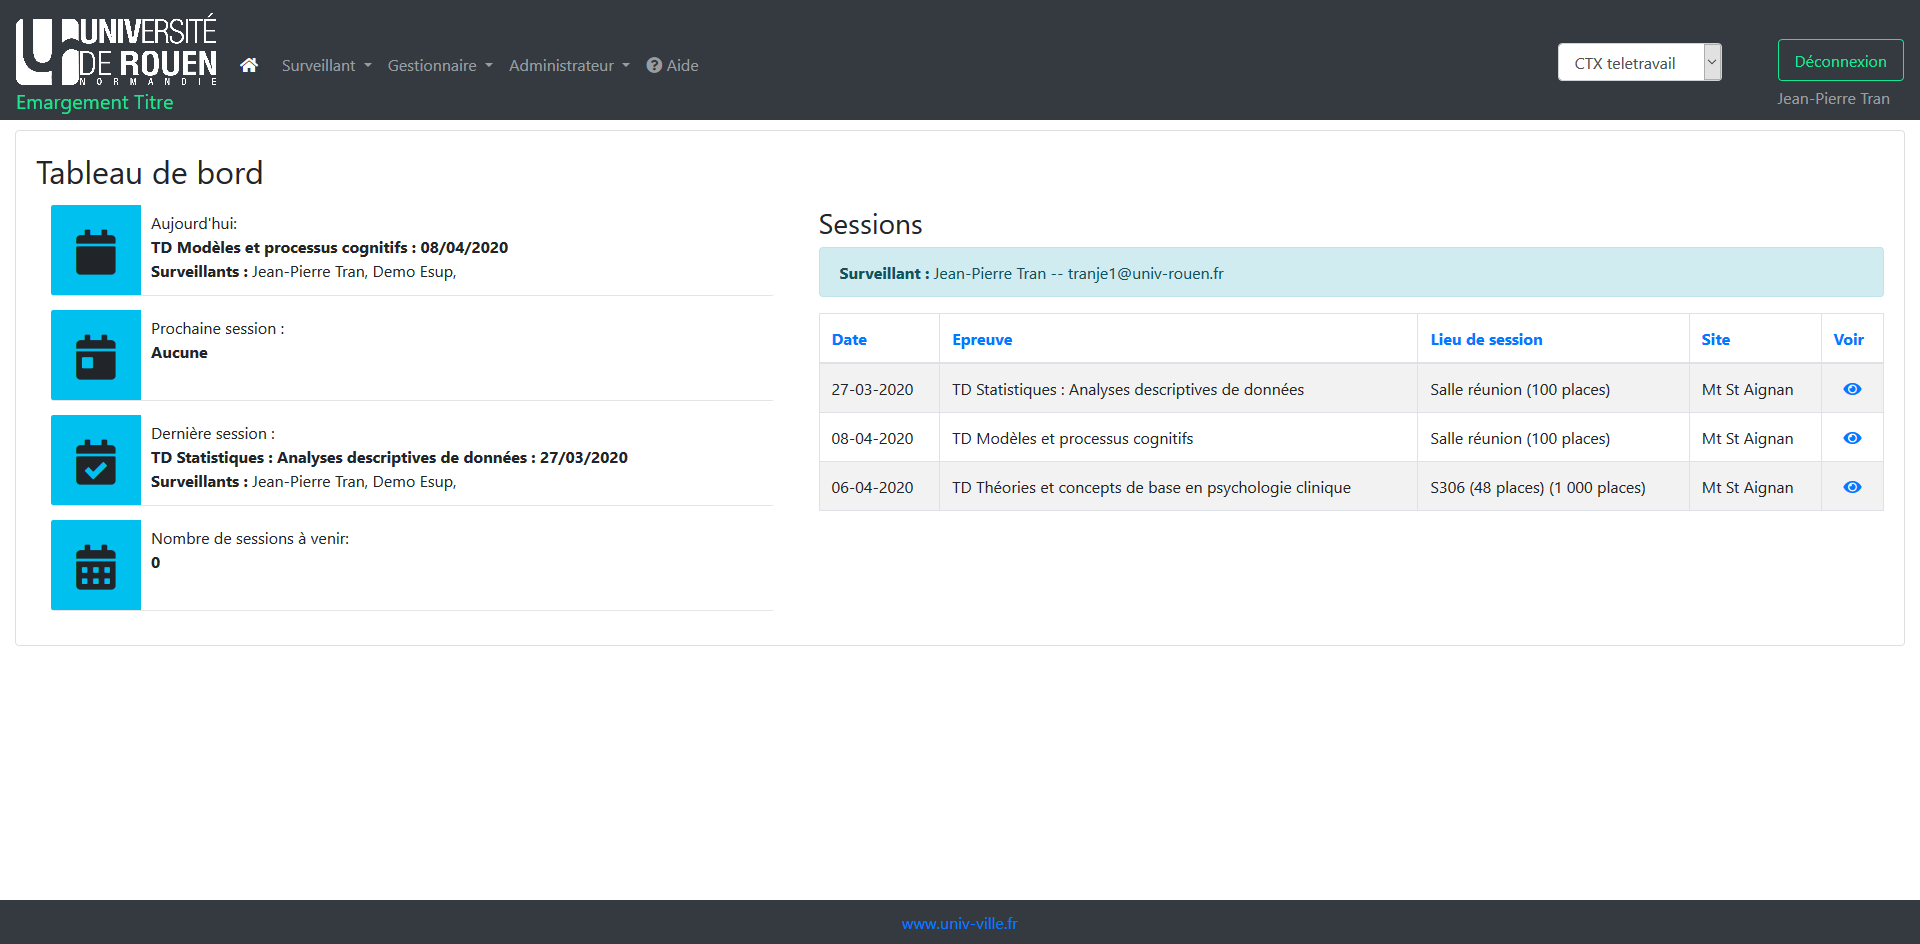Click the Université de Rouen logo

tap(116, 51)
